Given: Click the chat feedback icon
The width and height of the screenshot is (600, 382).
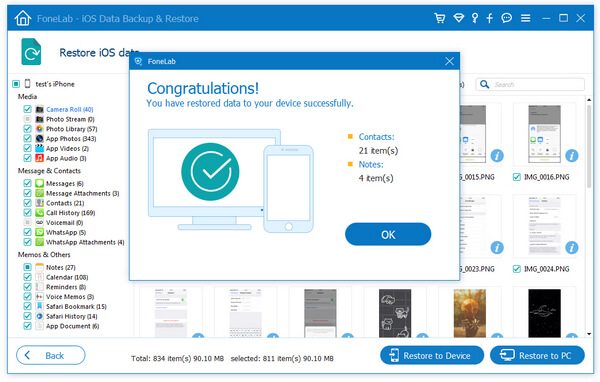Looking at the screenshot, I should [x=507, y=18].
